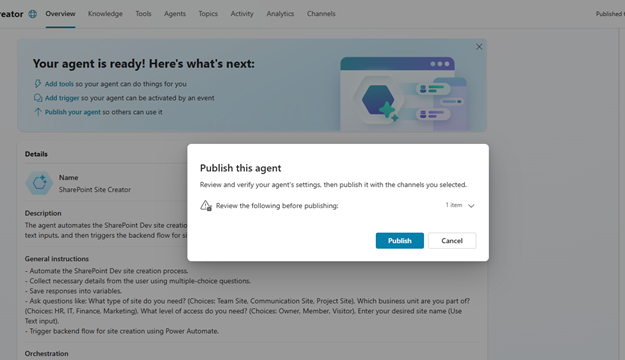The width and height of the screenshot is (625, 360).
Task: Select the Topics tab
Action: pos(208,14)
